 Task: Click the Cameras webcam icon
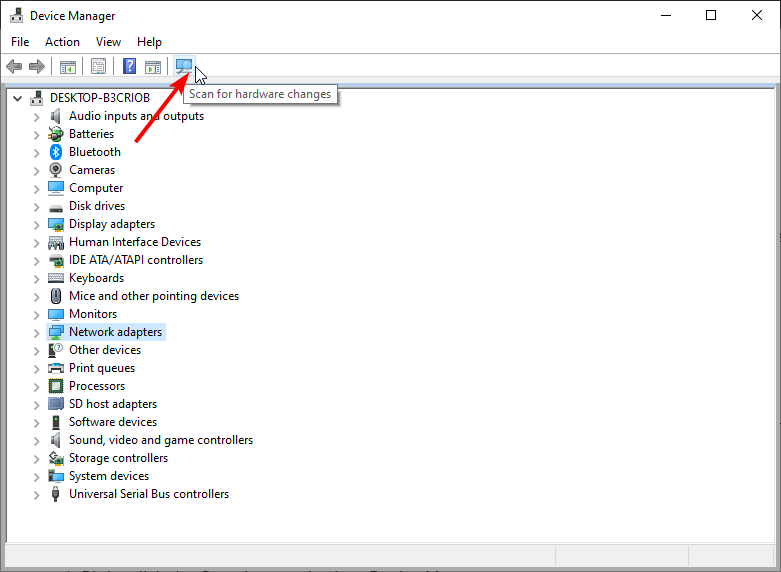(55, 170)
